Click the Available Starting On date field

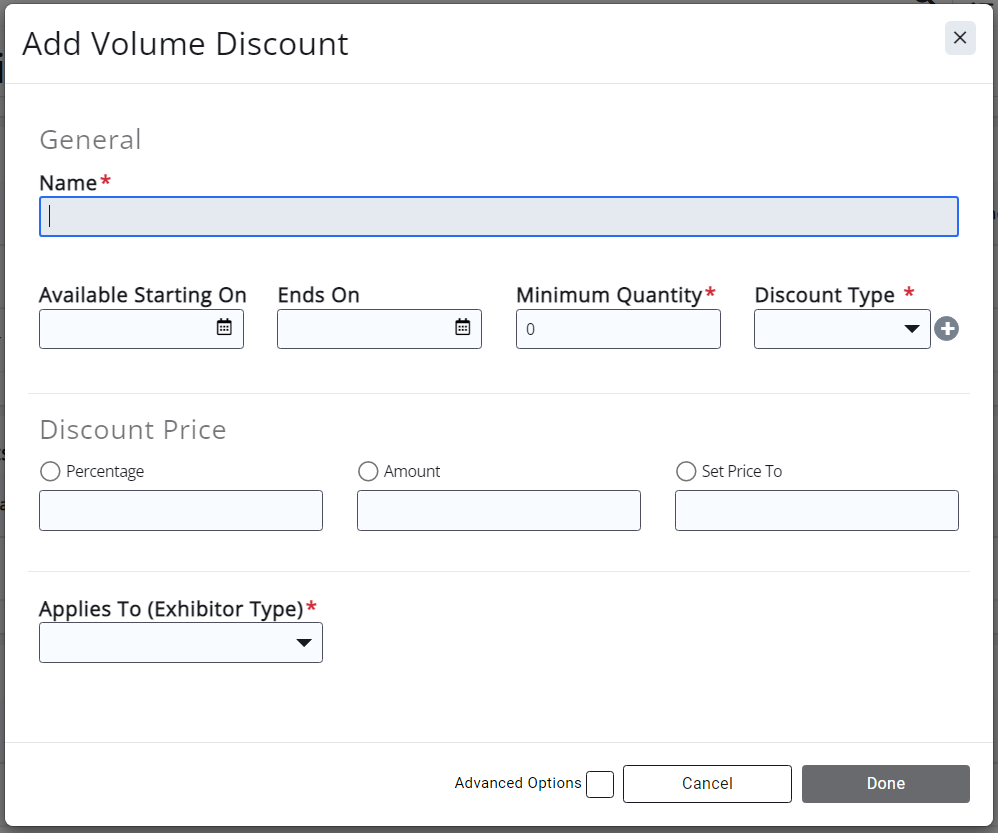coord(125,329)
